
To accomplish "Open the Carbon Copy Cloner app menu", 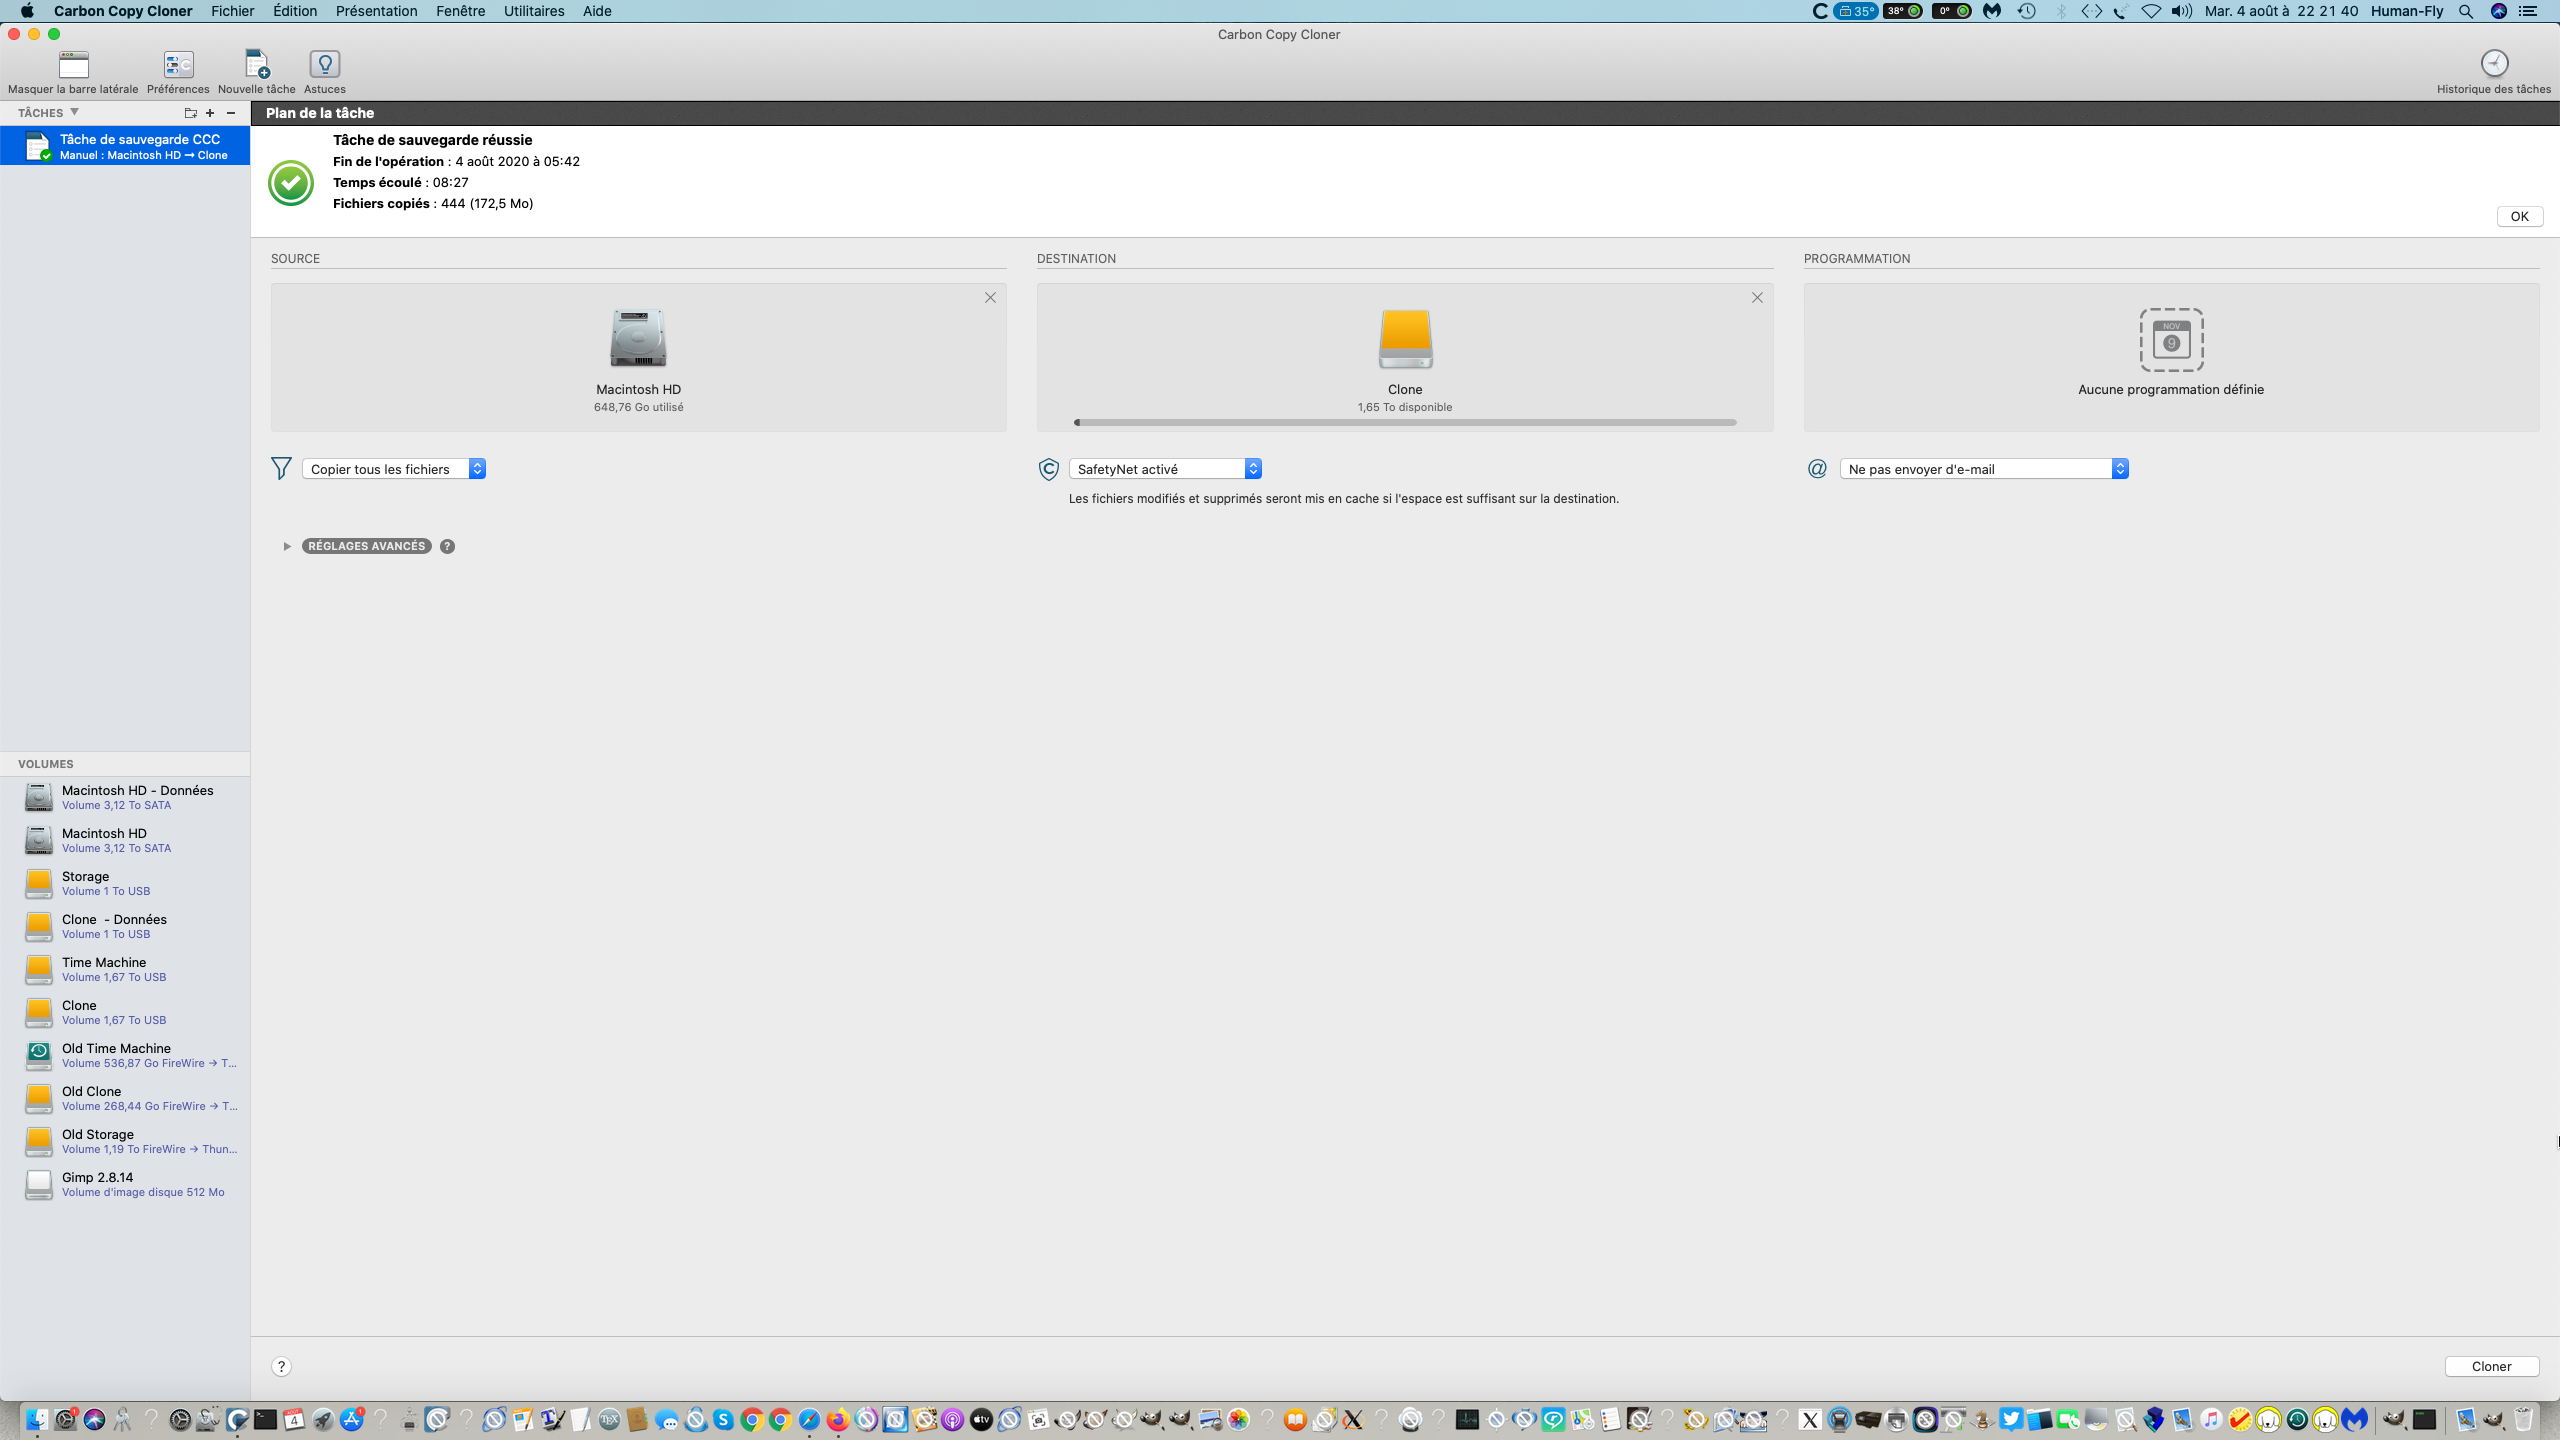I will point(123,11).
